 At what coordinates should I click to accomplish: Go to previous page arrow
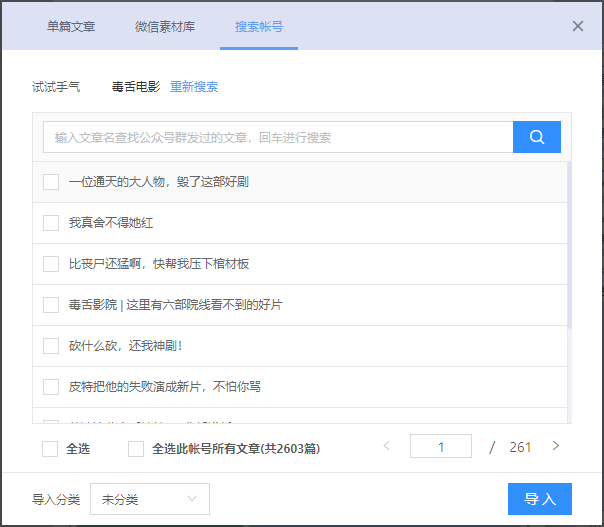tap(387, 446)
